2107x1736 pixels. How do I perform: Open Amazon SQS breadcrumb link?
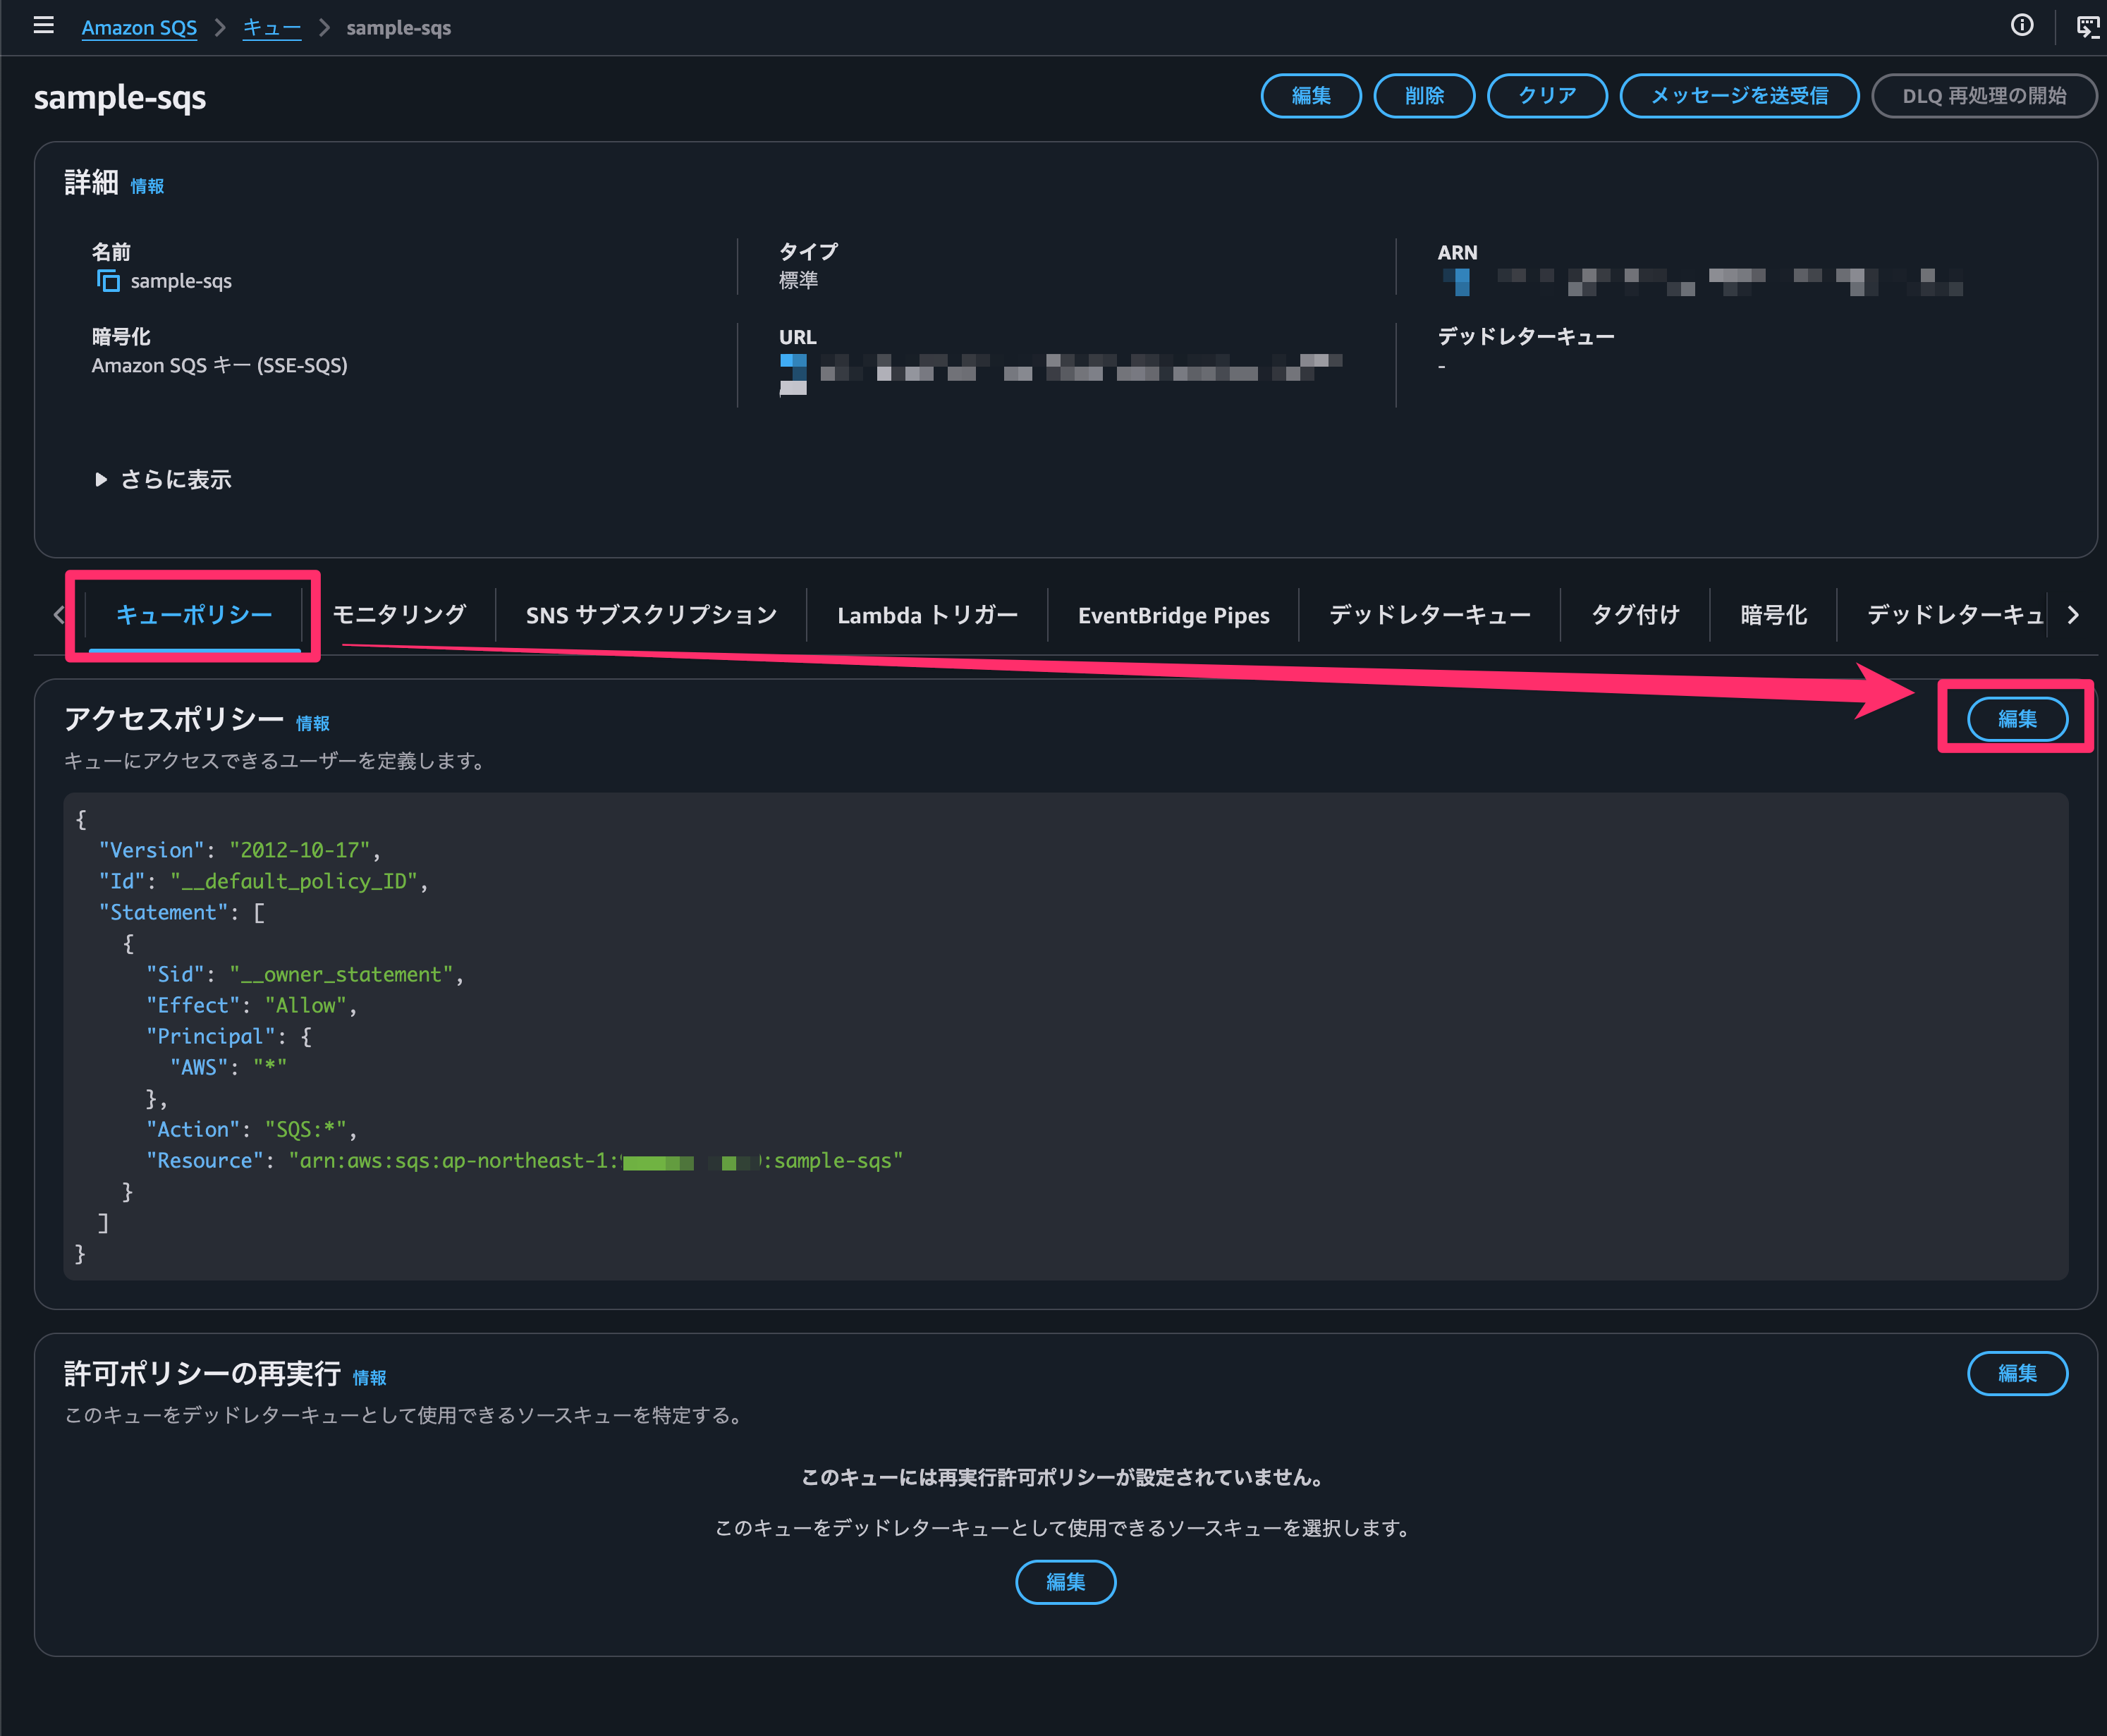tap(139, 28)
